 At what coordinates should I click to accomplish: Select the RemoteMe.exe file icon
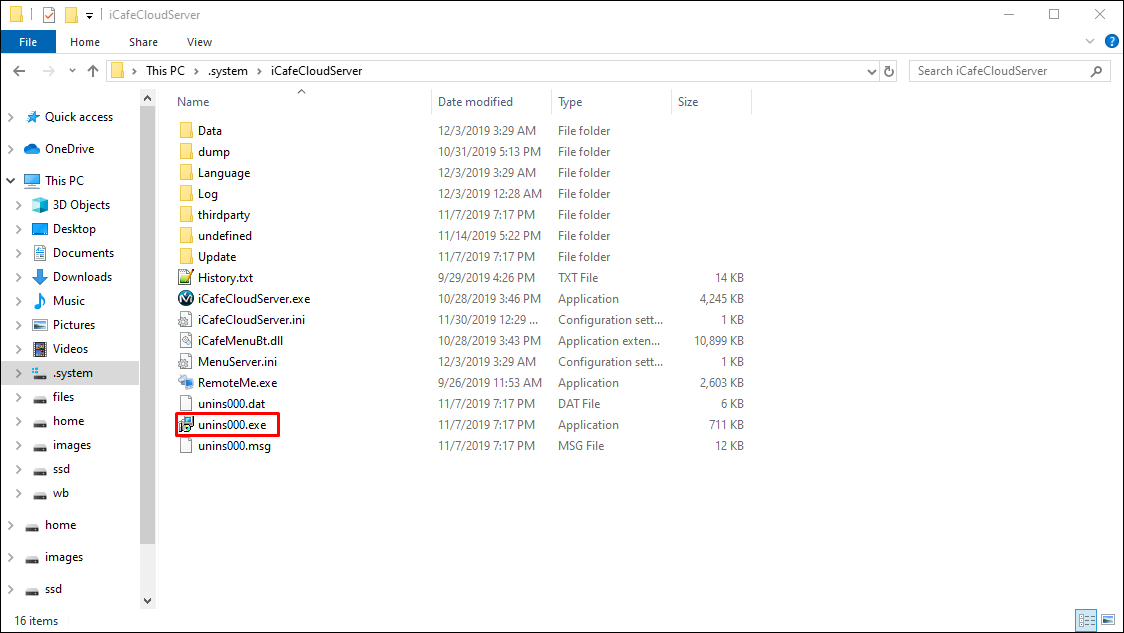(185, 382)
